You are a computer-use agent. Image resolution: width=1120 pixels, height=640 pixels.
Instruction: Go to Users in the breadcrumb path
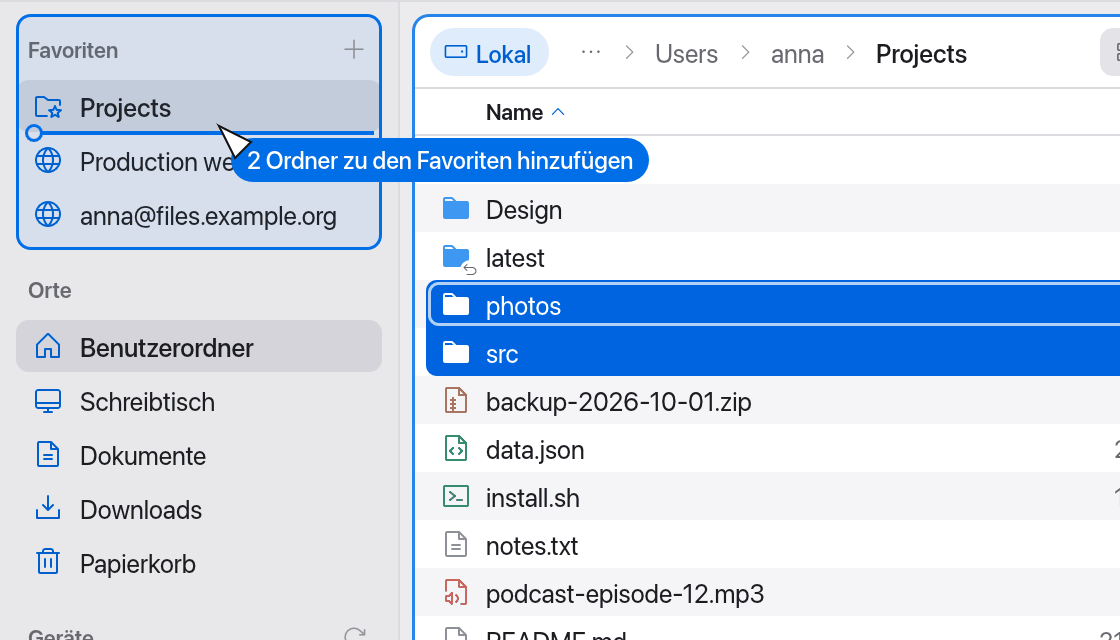click(x=686, y=54)
